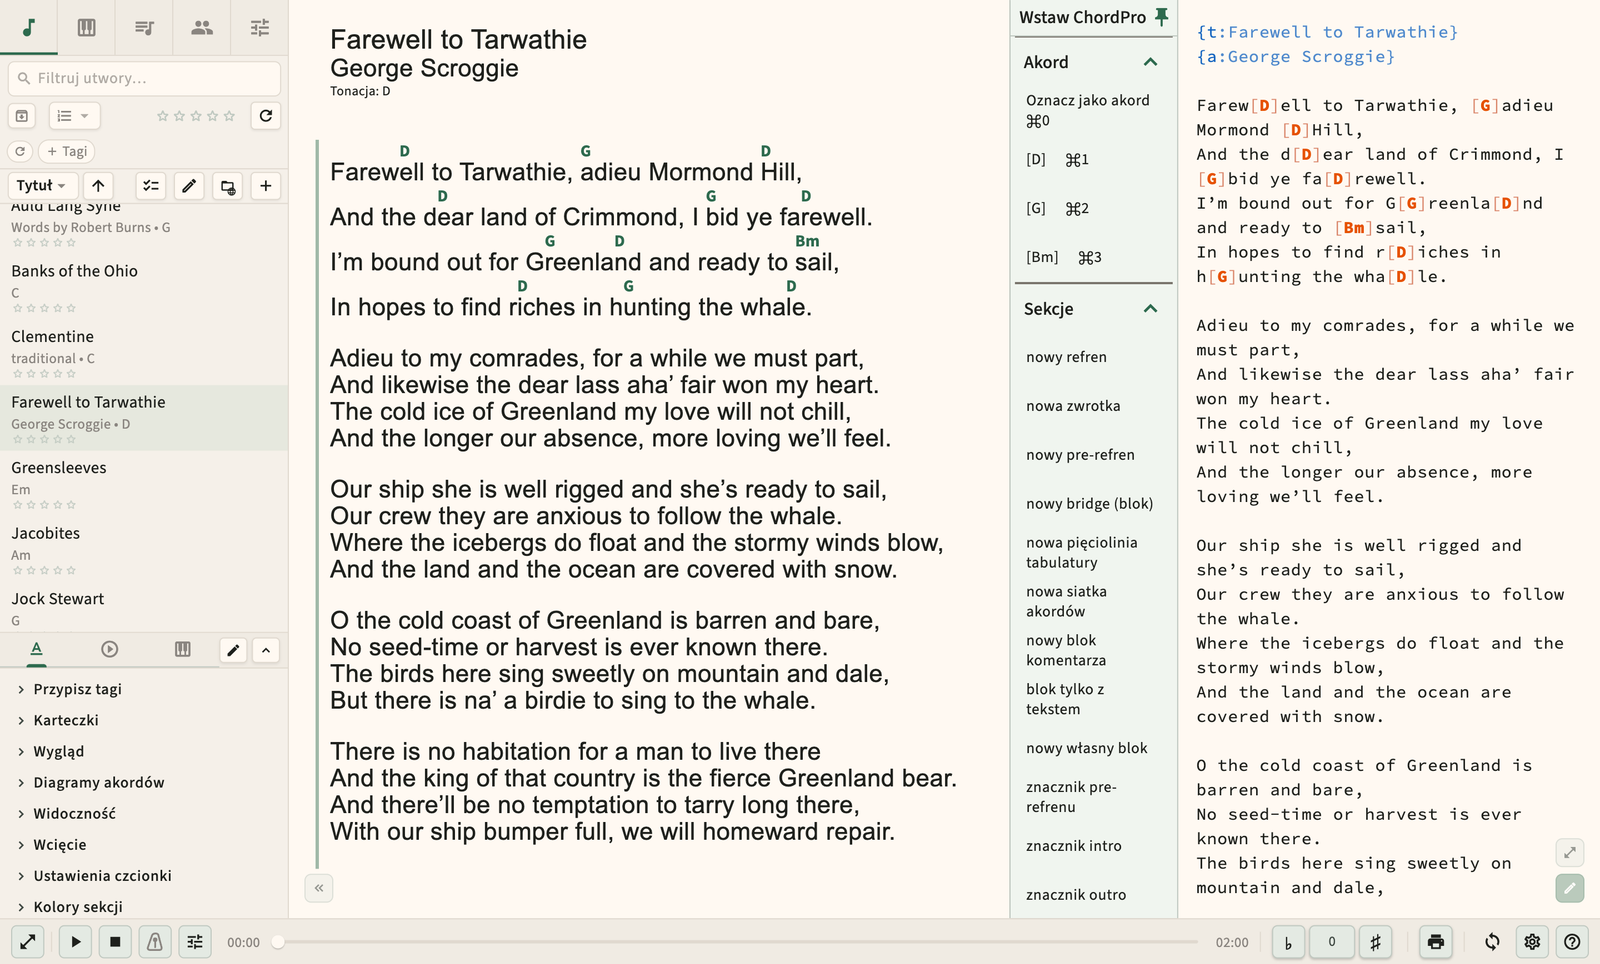Collapse the Sekcje section

click(x=1151, y=309)
